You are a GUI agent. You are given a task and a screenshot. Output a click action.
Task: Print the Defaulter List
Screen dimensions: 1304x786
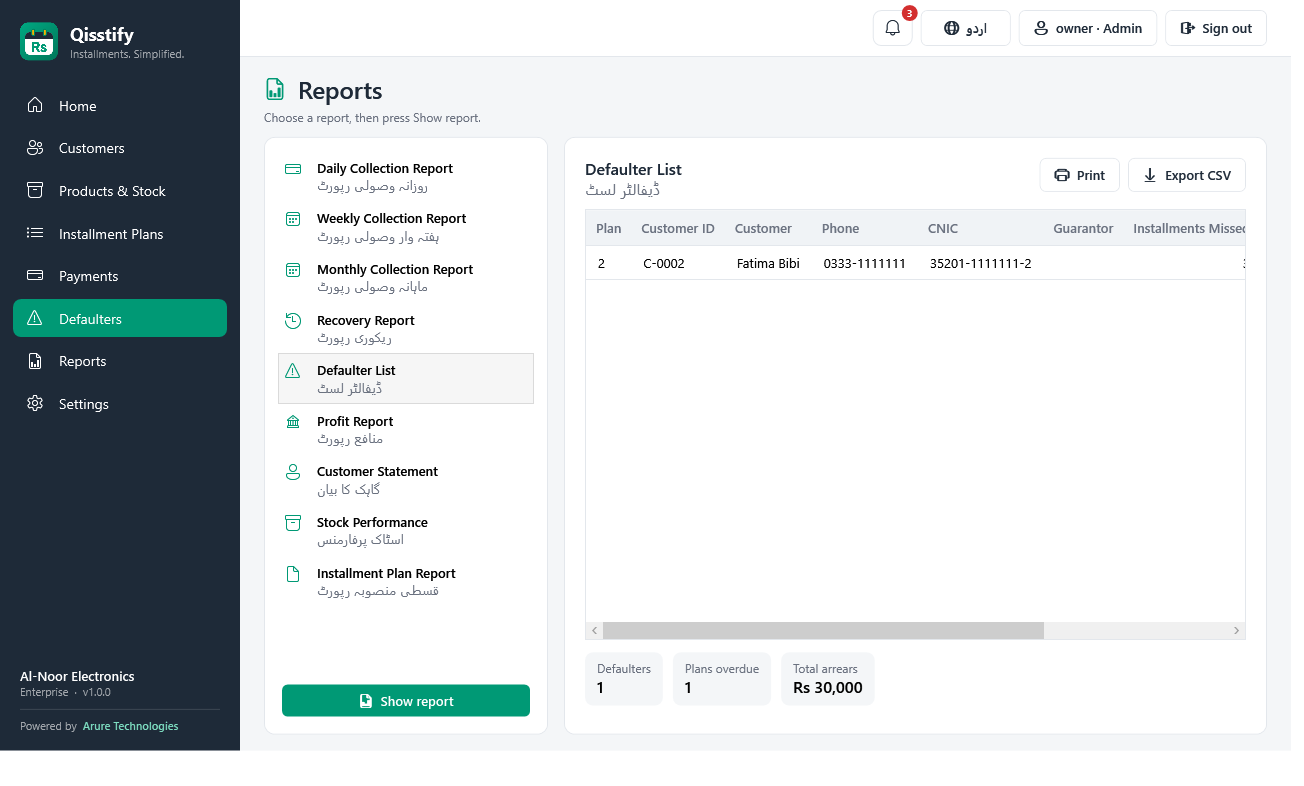[x=1080, y=175]
